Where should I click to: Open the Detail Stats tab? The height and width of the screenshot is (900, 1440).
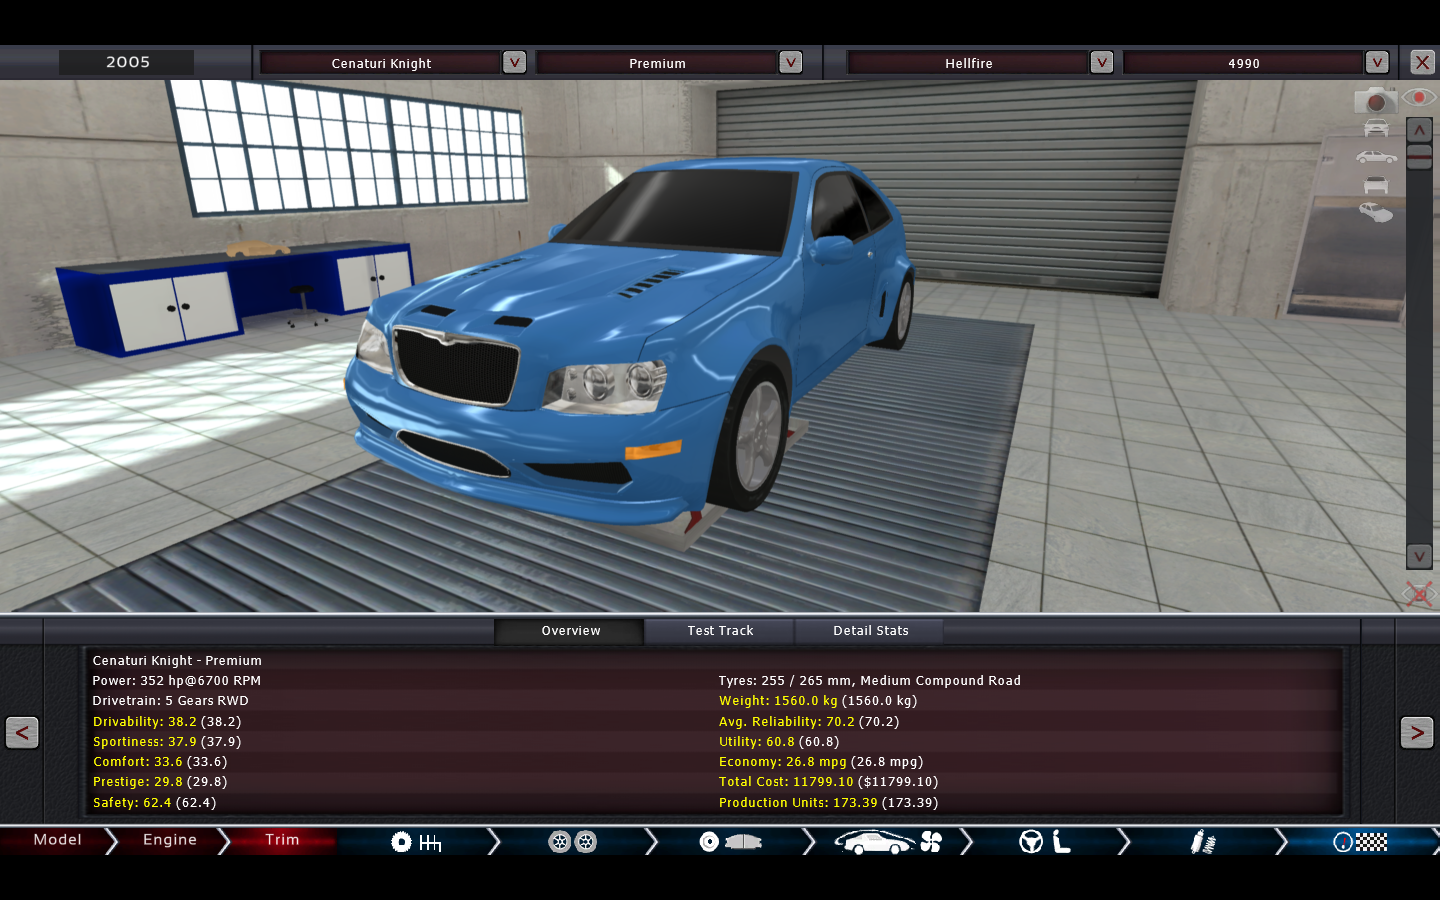point(870,631)
